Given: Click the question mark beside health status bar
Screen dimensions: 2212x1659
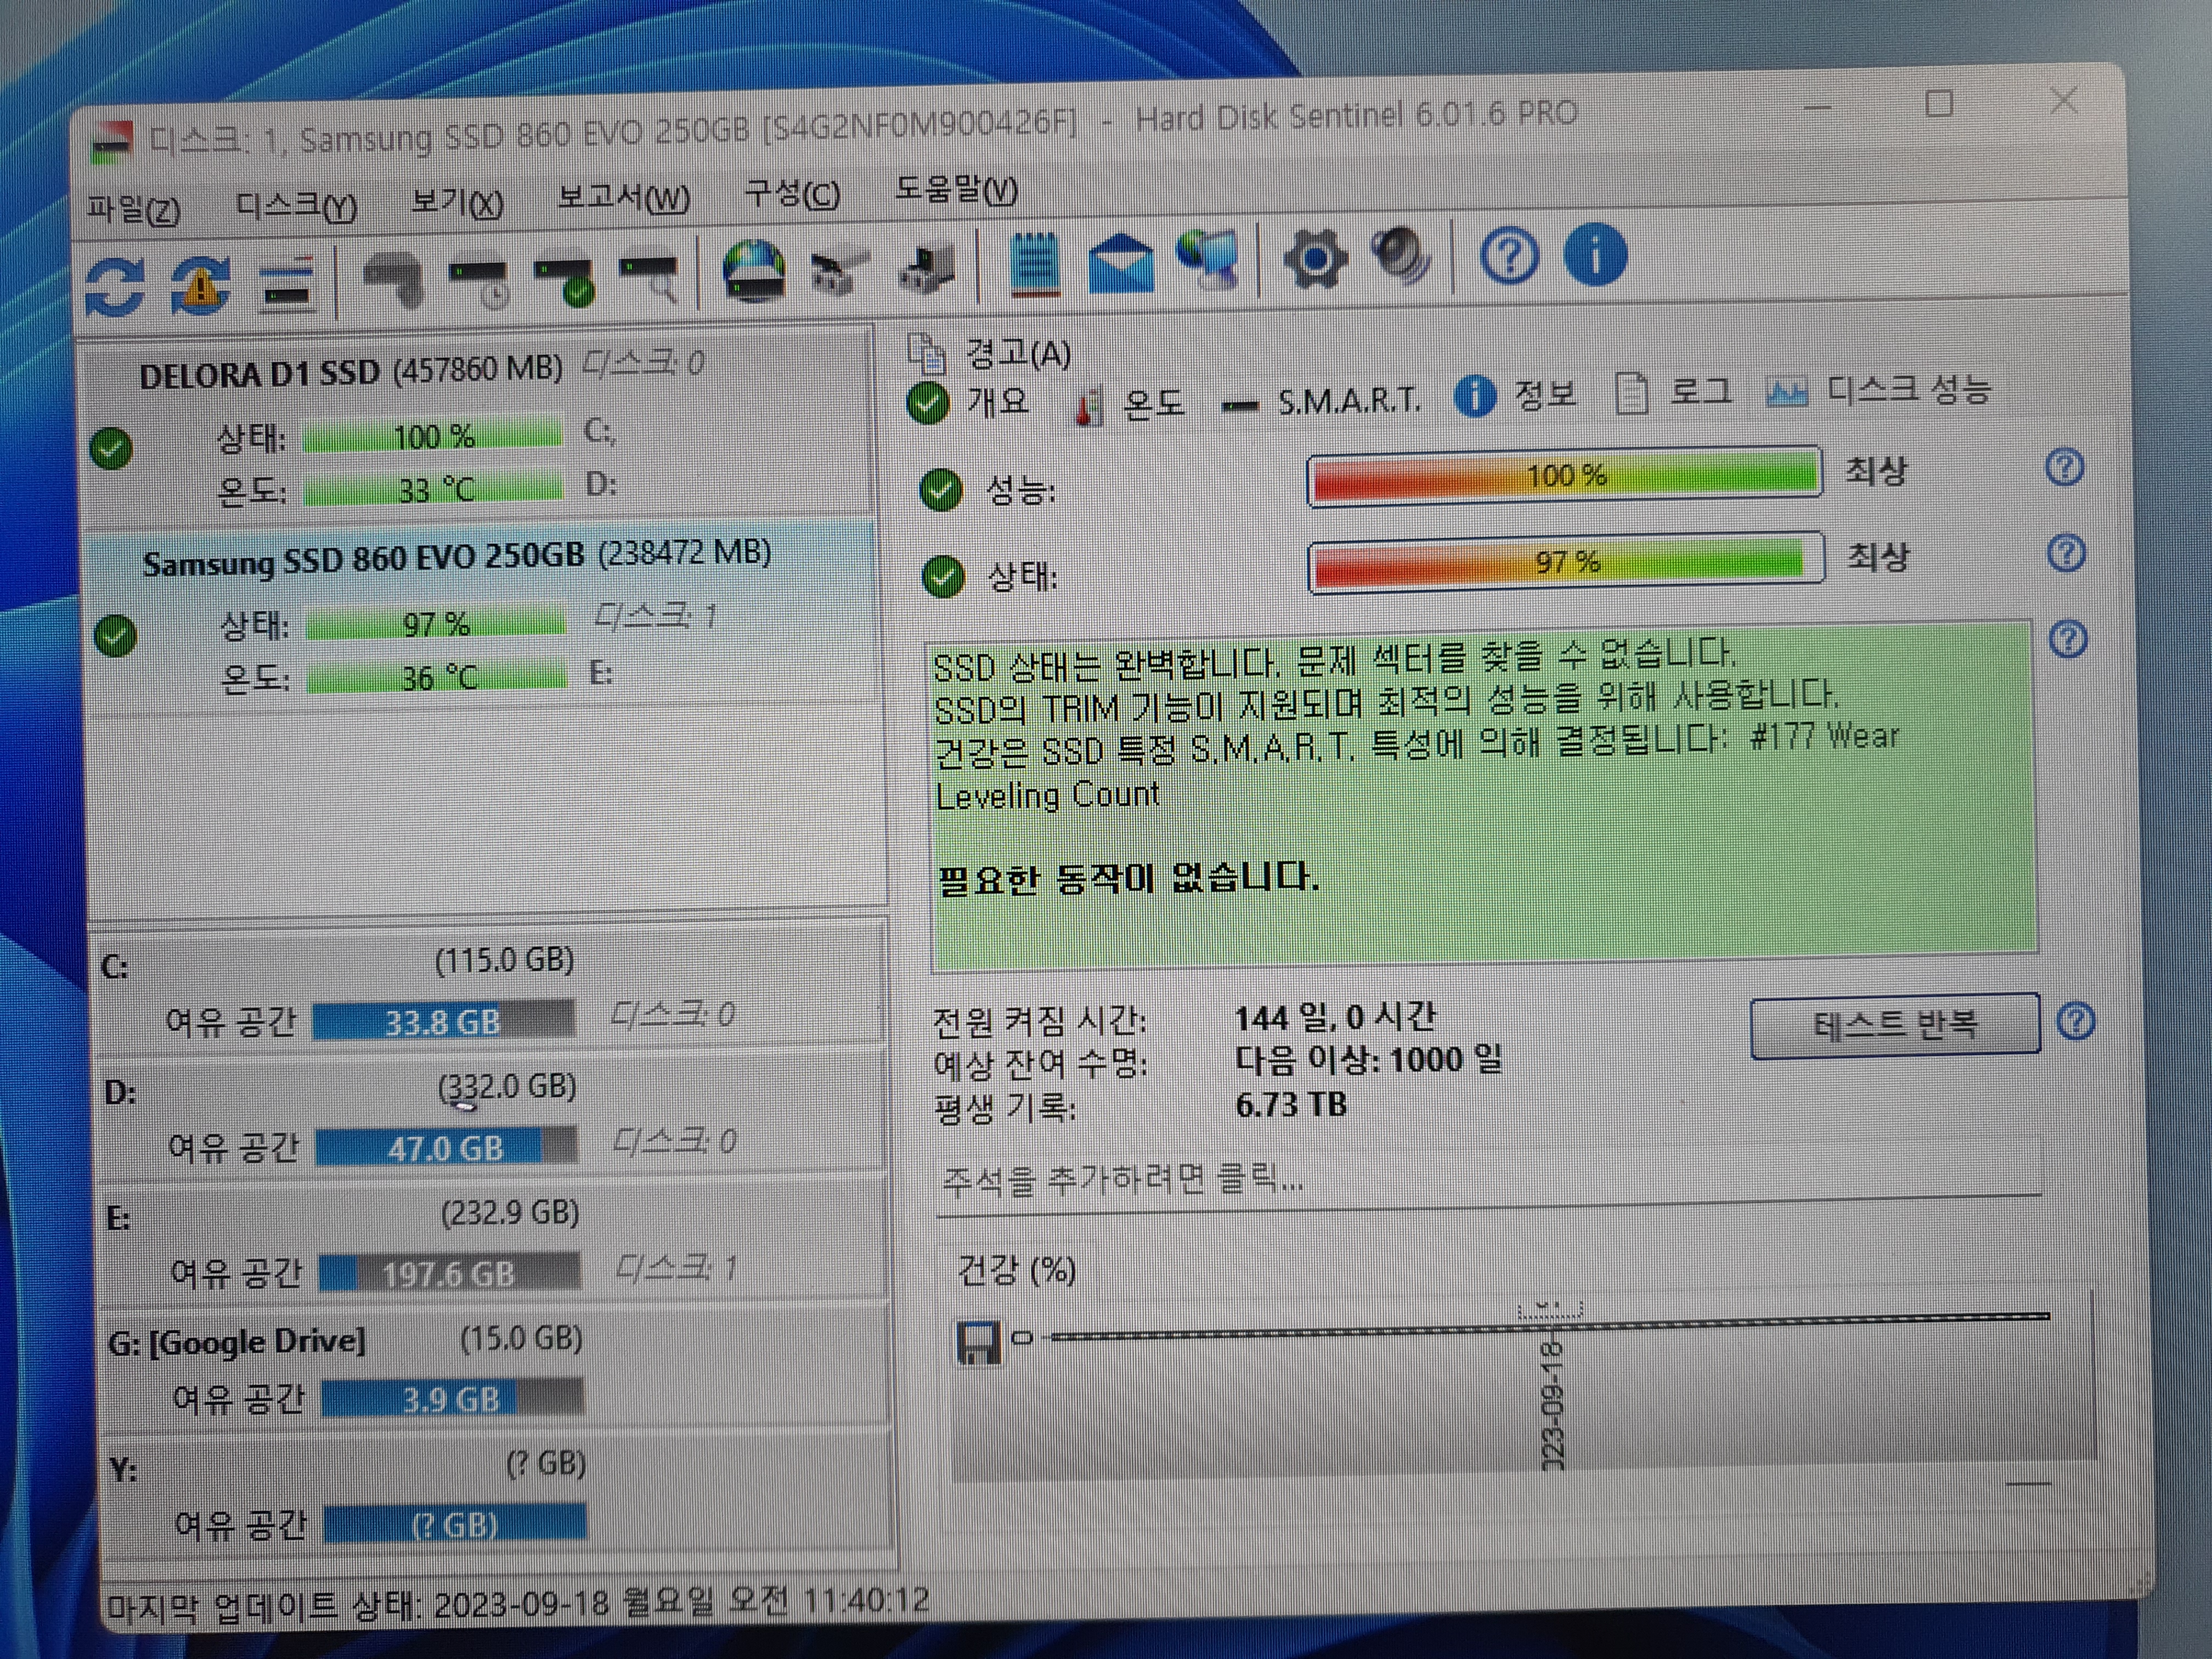Looking at the screenshot, I should 2066,553.
